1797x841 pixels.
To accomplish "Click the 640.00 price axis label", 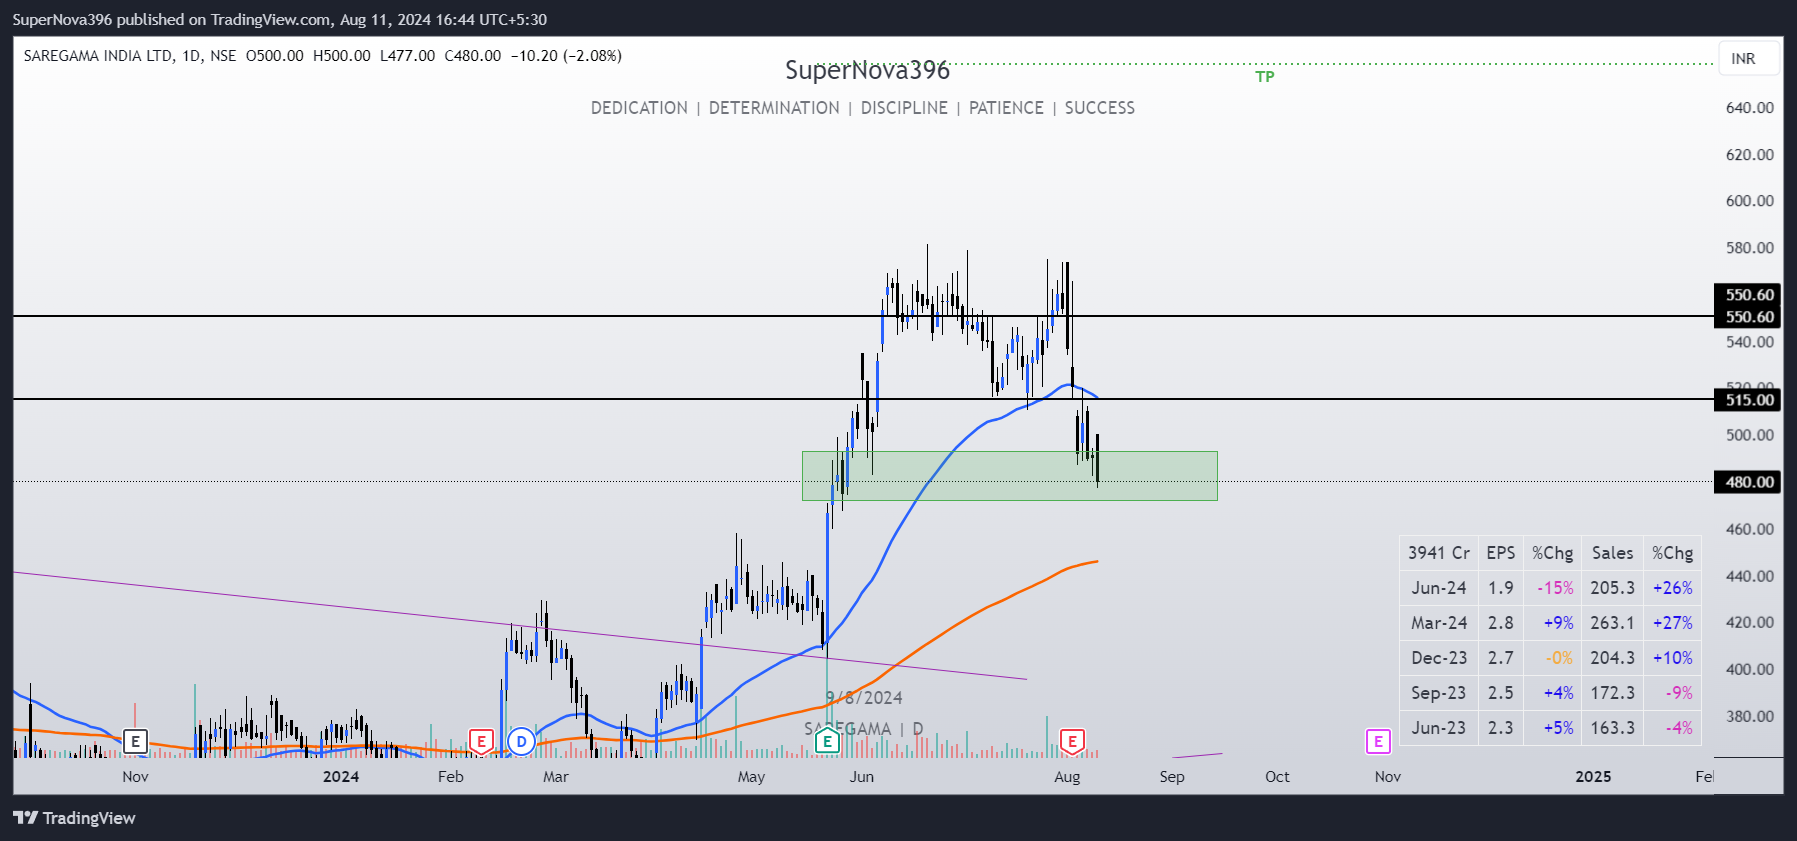I will 1749,108.
